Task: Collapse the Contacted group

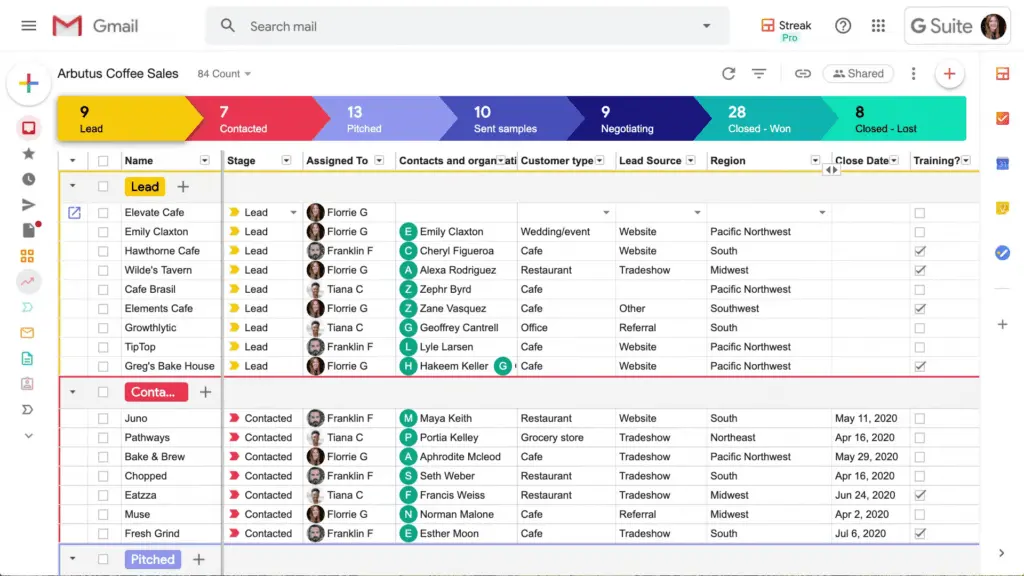Action: 72,392
